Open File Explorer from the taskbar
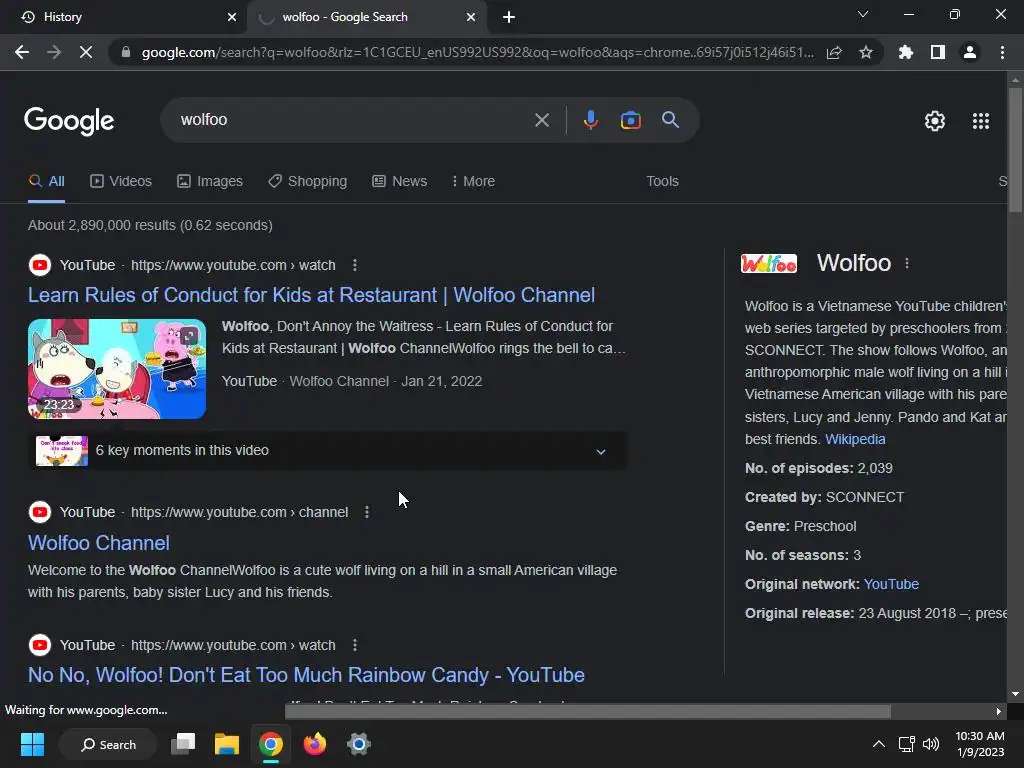1024x768 pixels. pyautogui.click(x=227, y=744)
